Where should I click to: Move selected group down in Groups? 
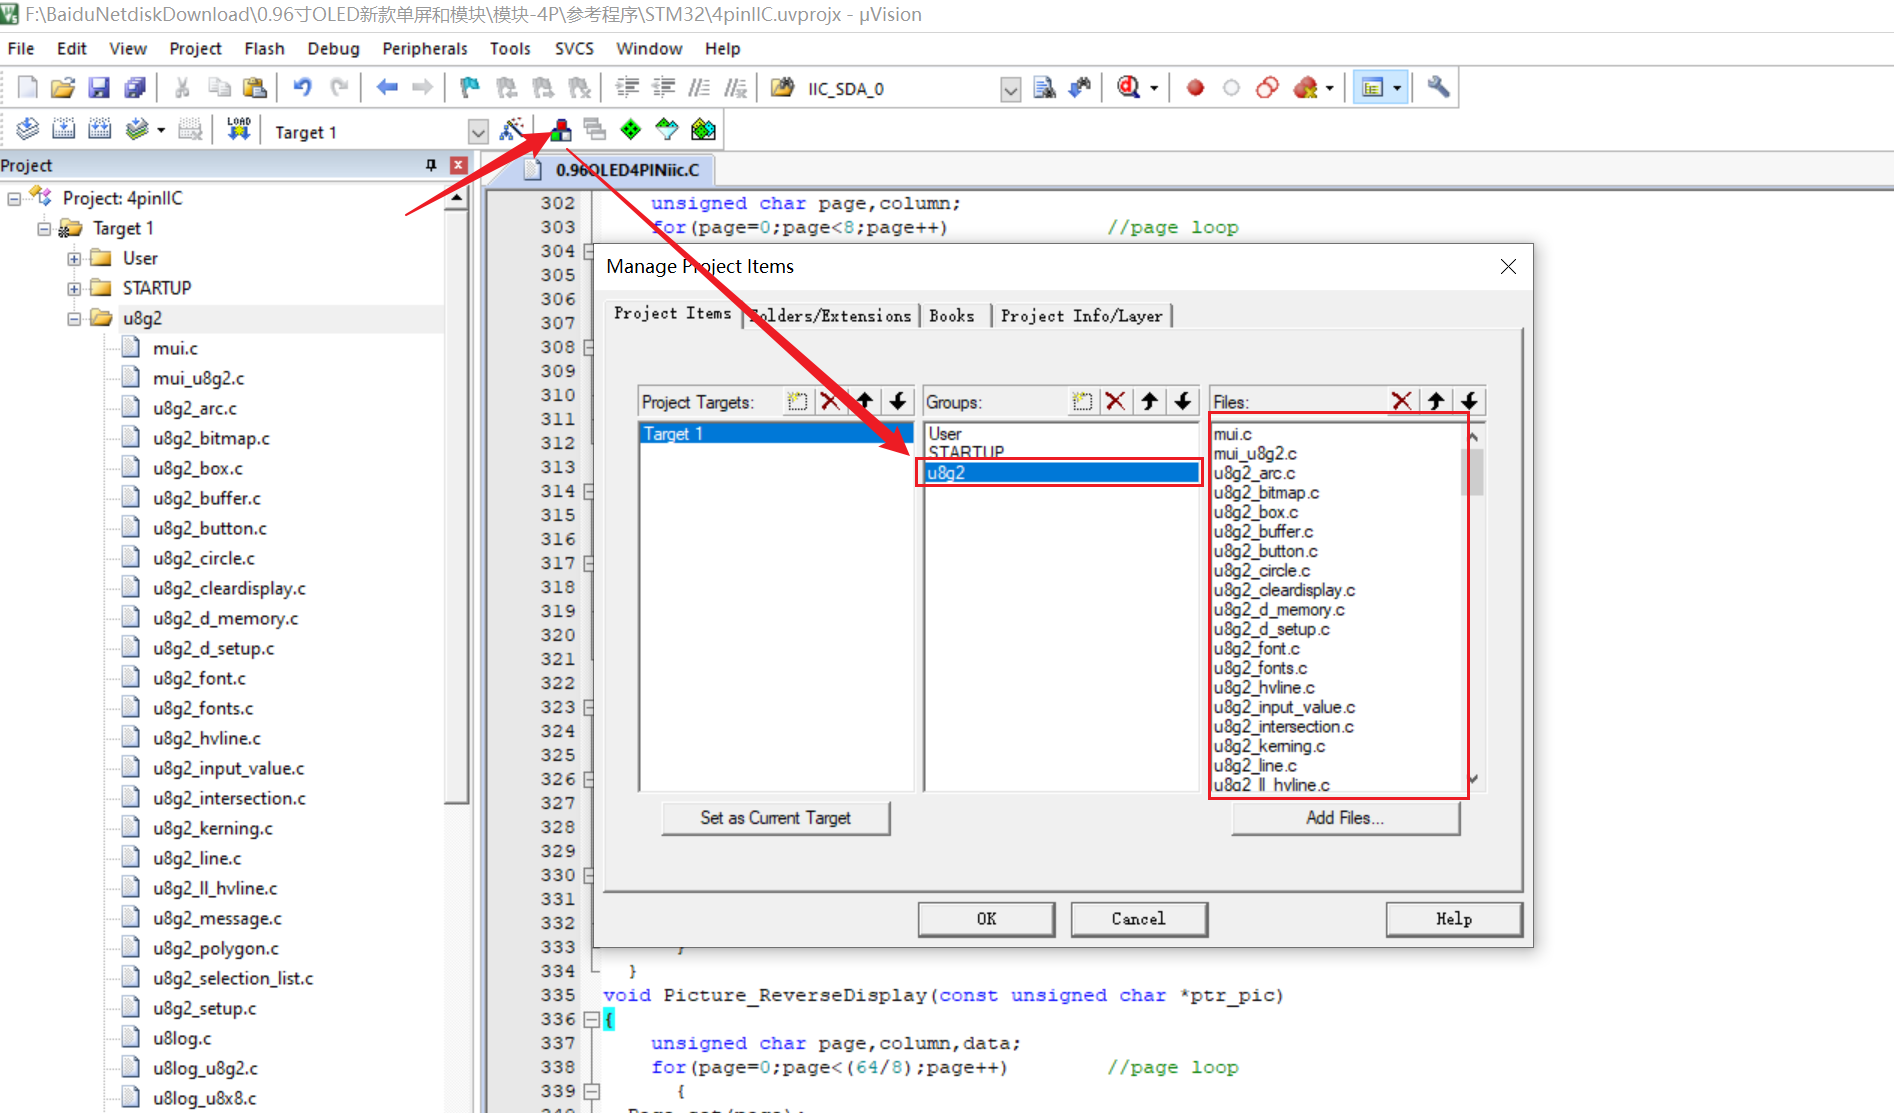point(1183,402)
